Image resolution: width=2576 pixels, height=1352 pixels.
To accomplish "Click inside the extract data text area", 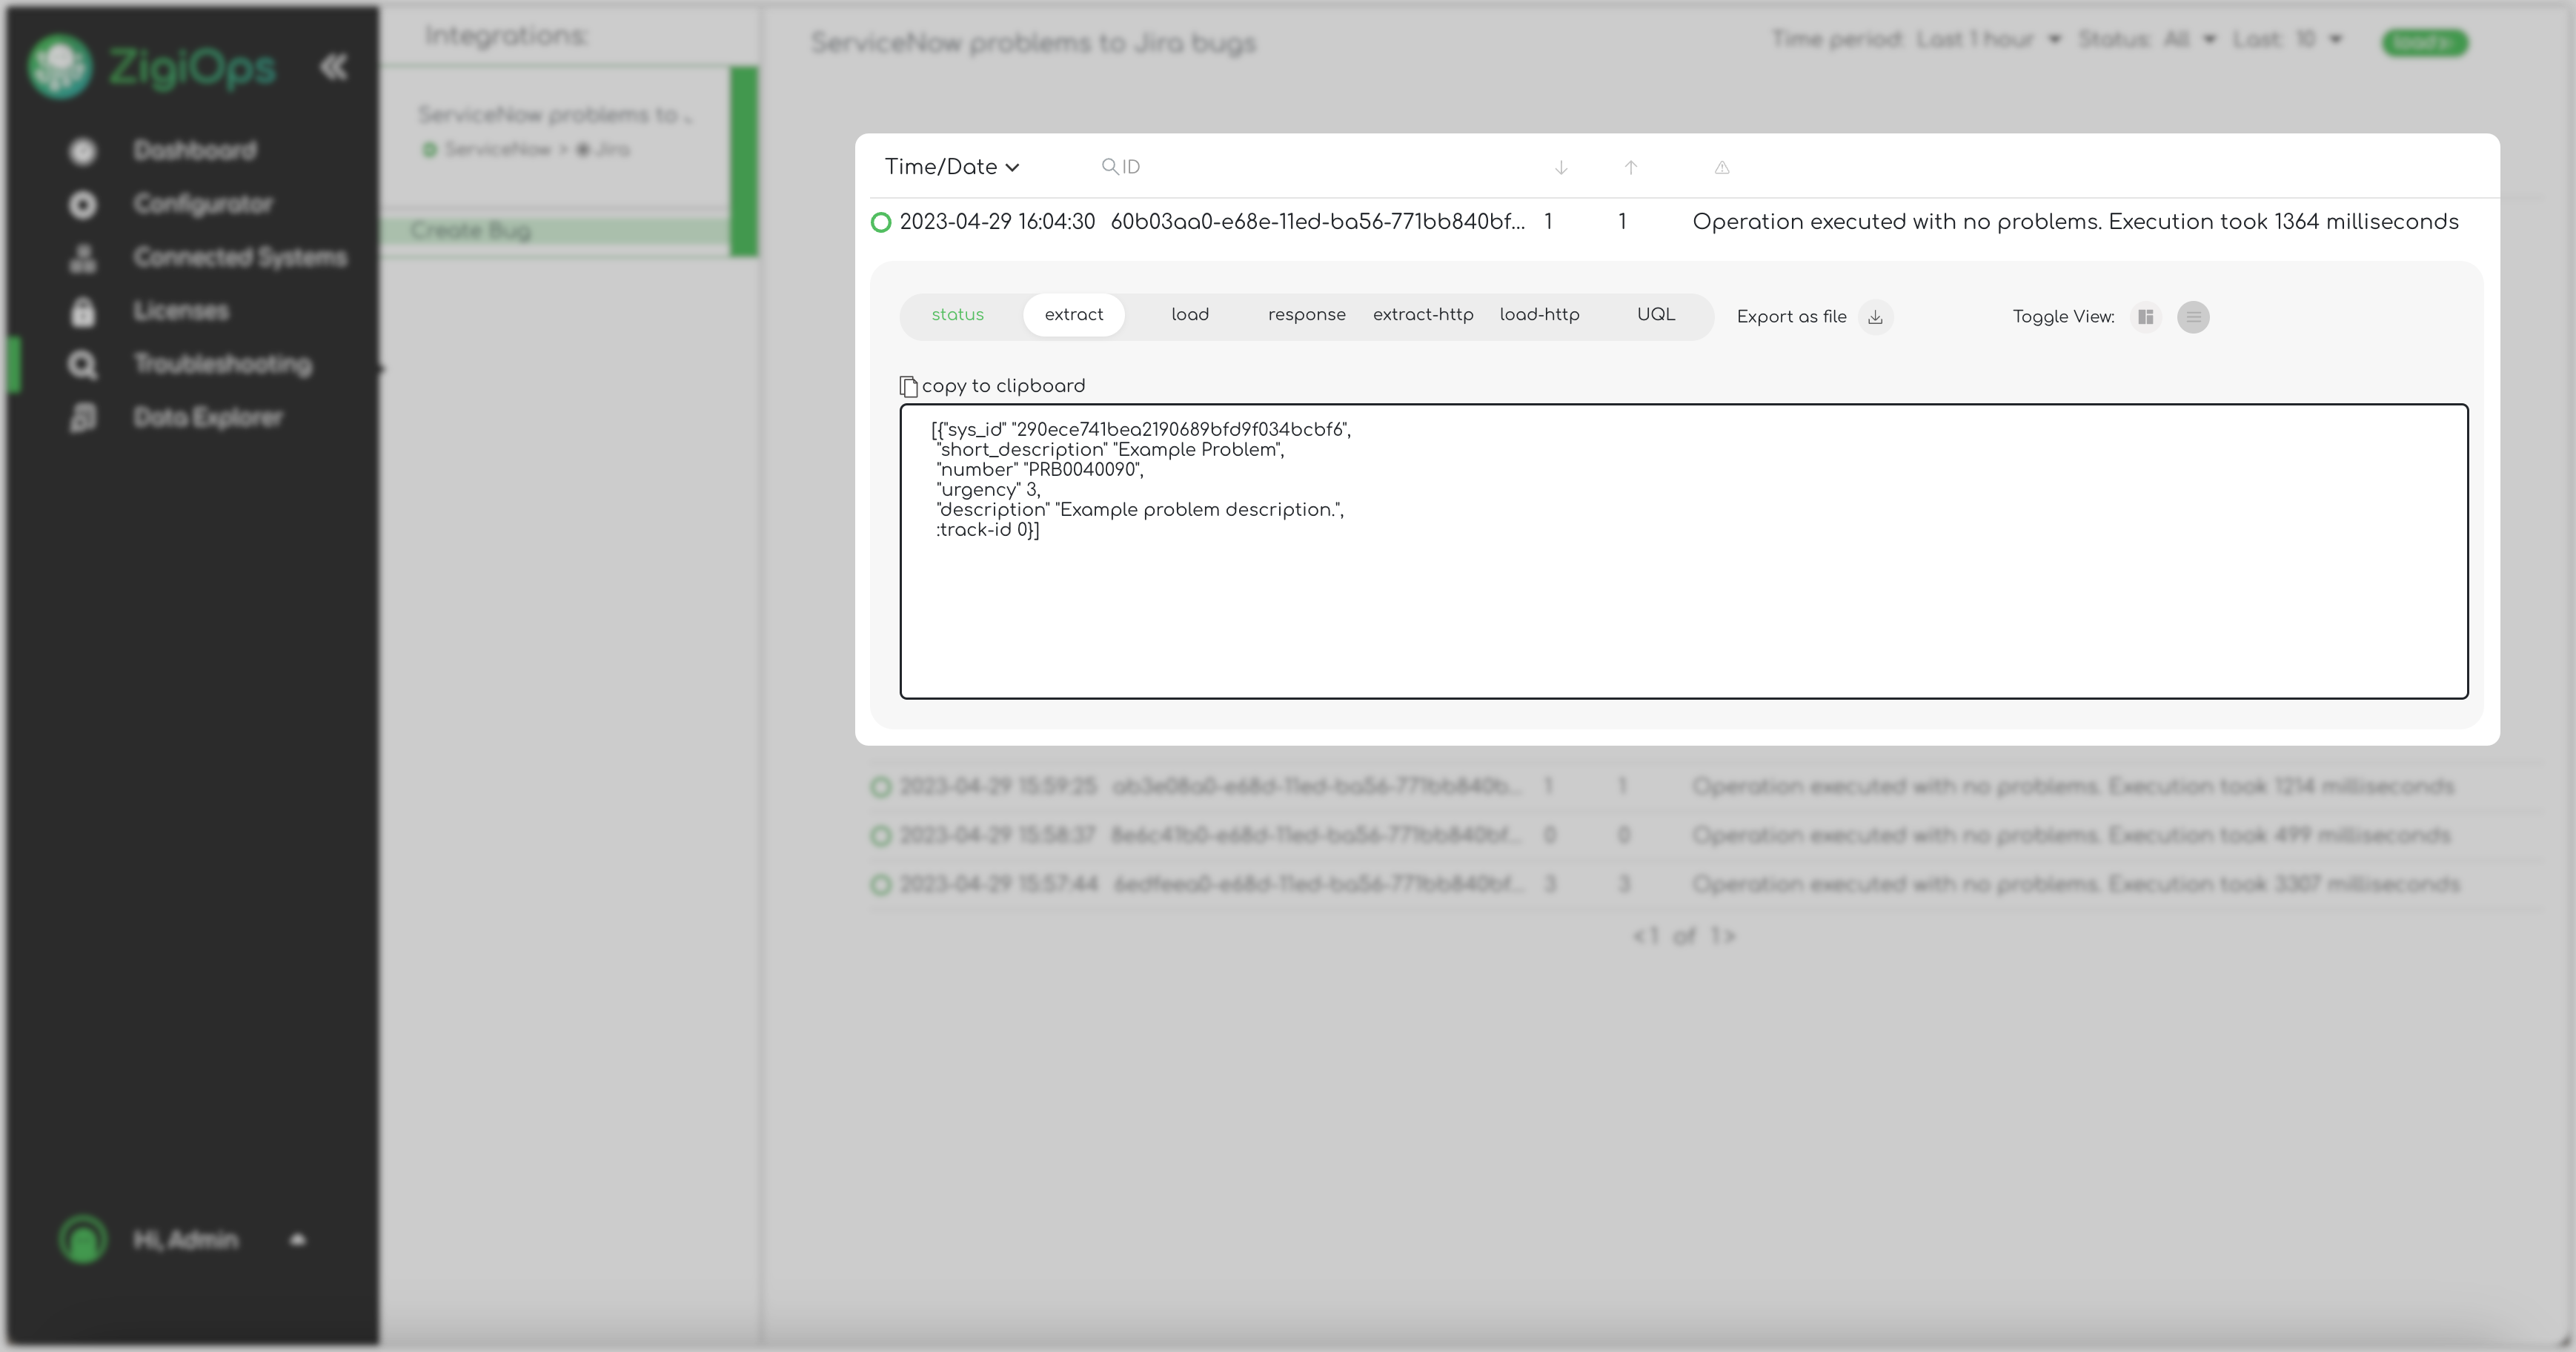I will tap(1683, 600).
